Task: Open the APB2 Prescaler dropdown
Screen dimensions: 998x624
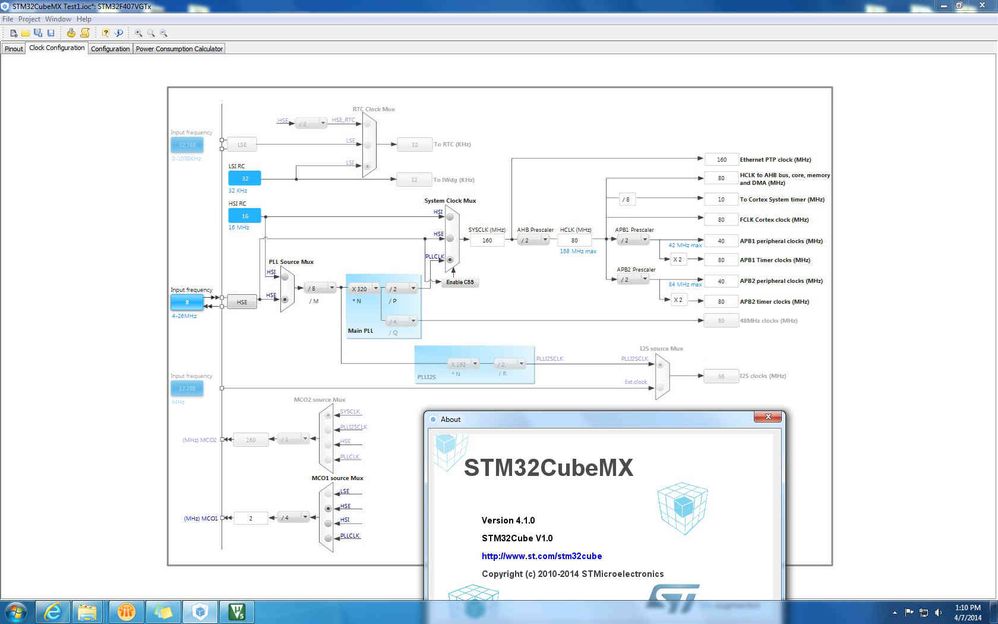Action: (633, 280)
